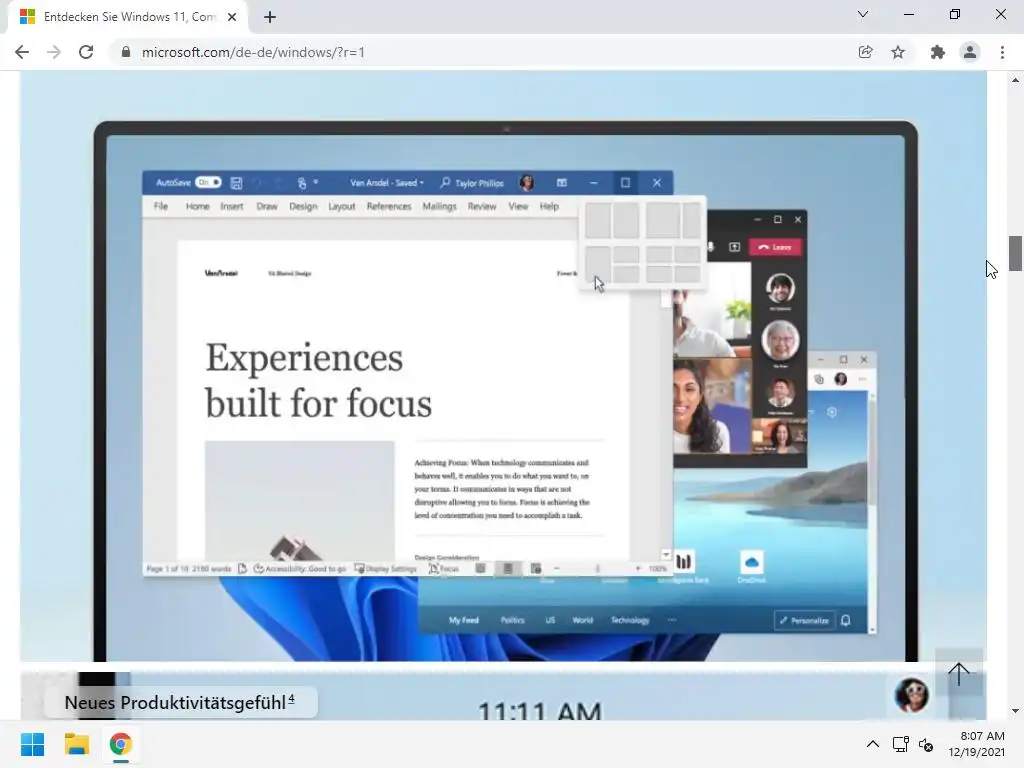Viewport: 1024px width, 768px height.
Task: Select World in widgets panel
Action: point(583,620)
